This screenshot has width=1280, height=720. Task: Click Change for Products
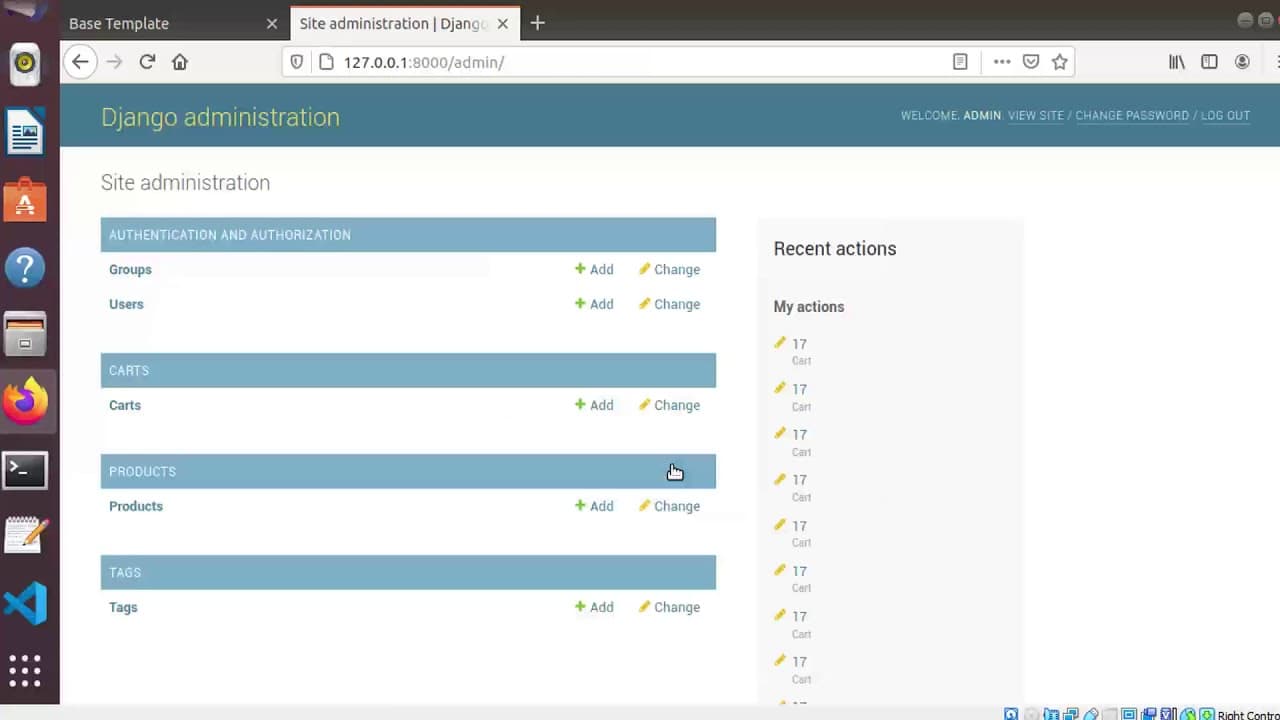[669, 506]
